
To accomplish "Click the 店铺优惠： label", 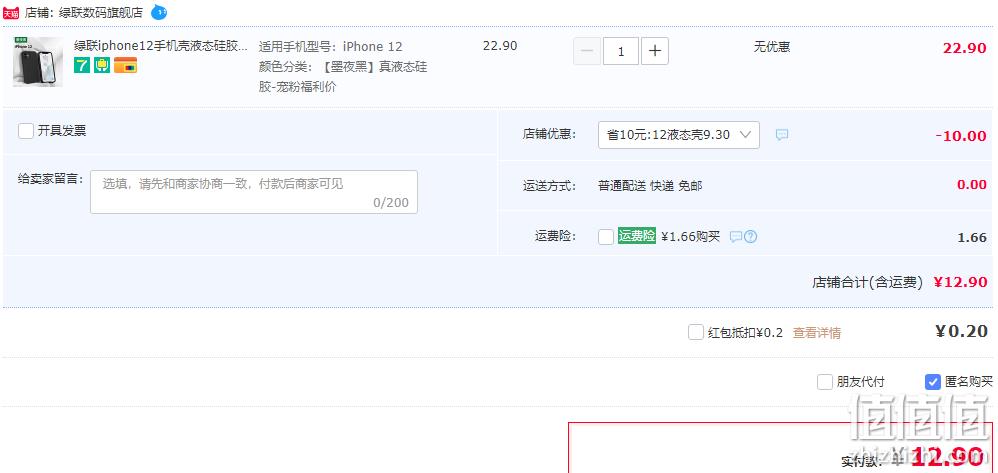I will click(x=549, y=134).
